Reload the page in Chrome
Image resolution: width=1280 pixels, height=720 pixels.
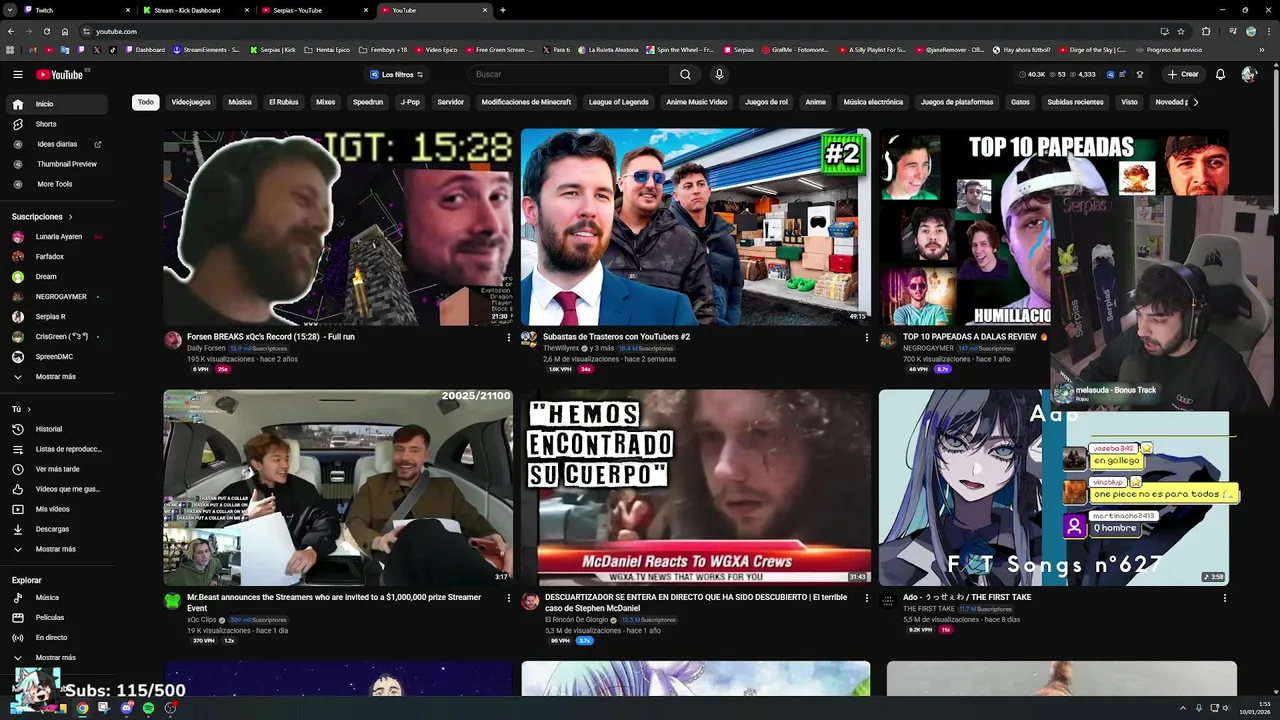pyautogui.click(x=46, y=31)
